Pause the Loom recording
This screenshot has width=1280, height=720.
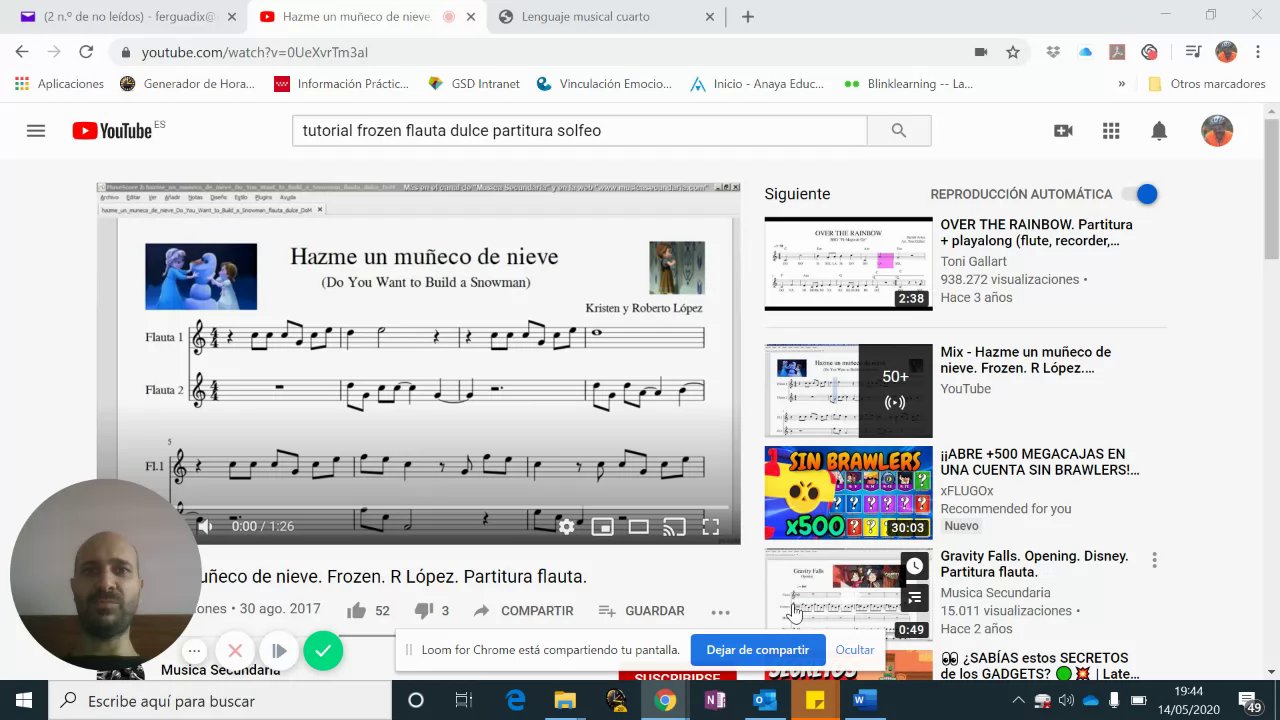click(279, 651)
